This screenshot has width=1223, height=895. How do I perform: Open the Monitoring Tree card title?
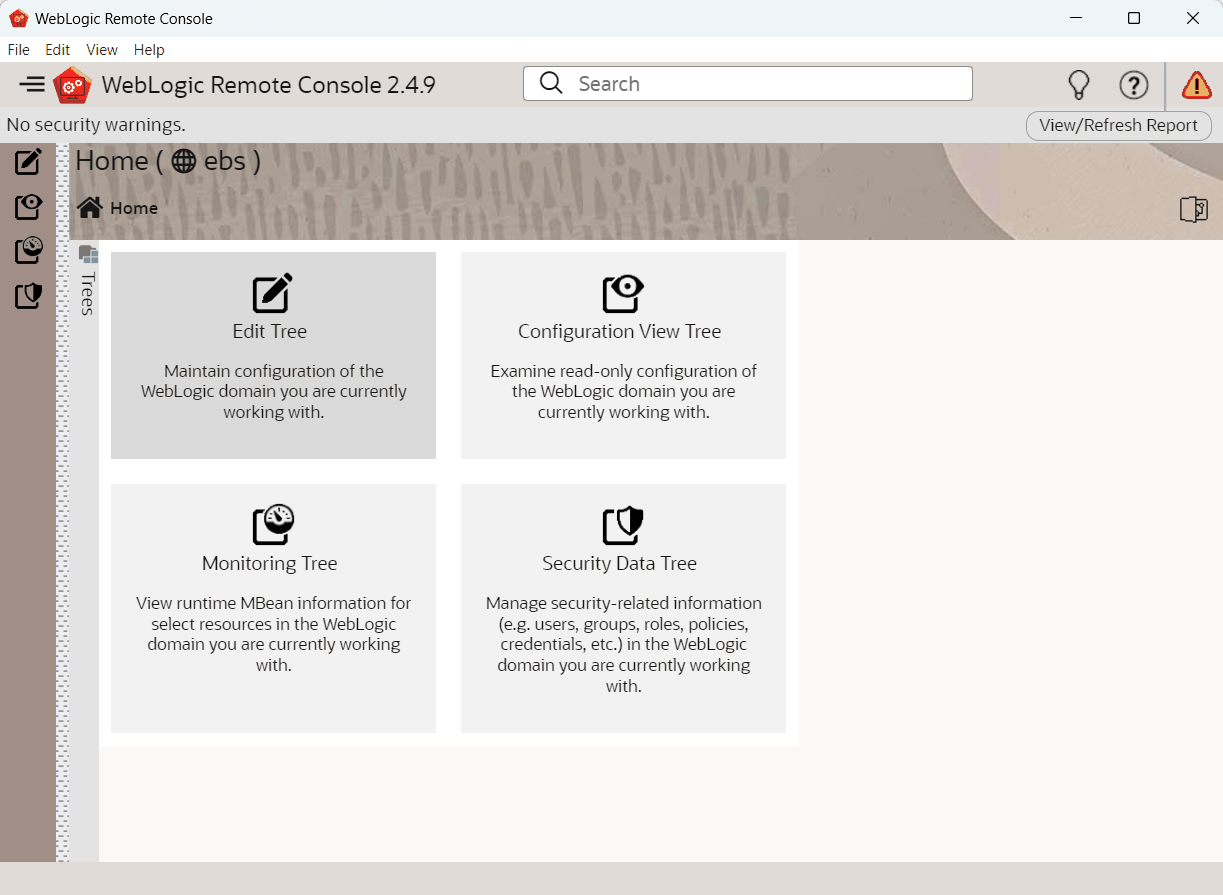coord(270,563)
